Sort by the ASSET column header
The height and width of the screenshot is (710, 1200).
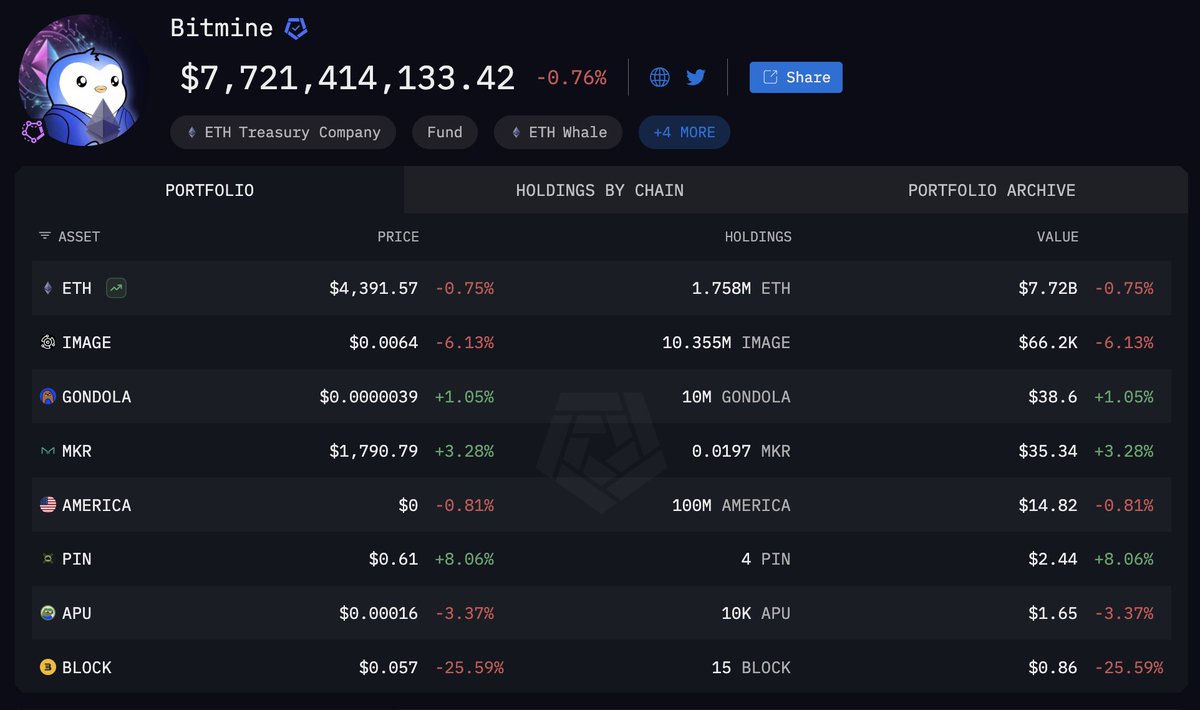[x=69, y=237]
